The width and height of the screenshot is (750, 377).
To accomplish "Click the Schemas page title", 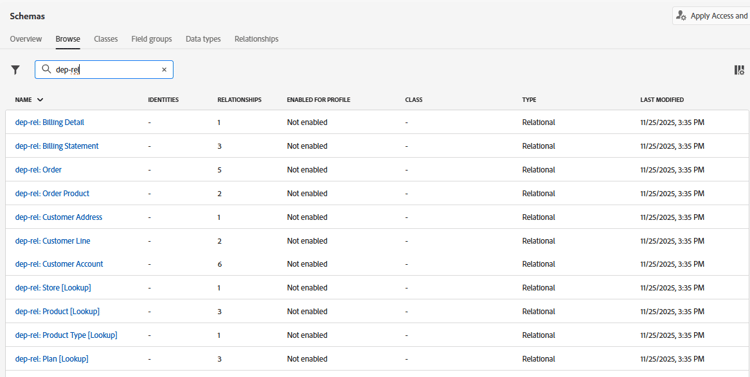I will coord(27,16).
